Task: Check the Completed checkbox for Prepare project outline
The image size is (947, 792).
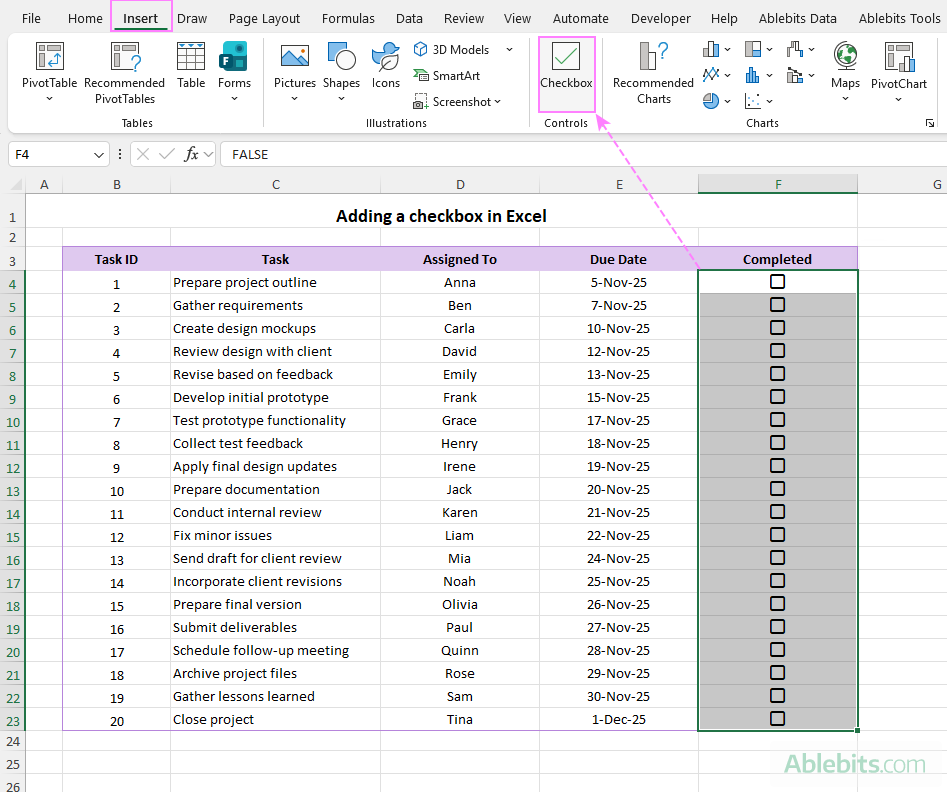Action: tap(777, 281)
